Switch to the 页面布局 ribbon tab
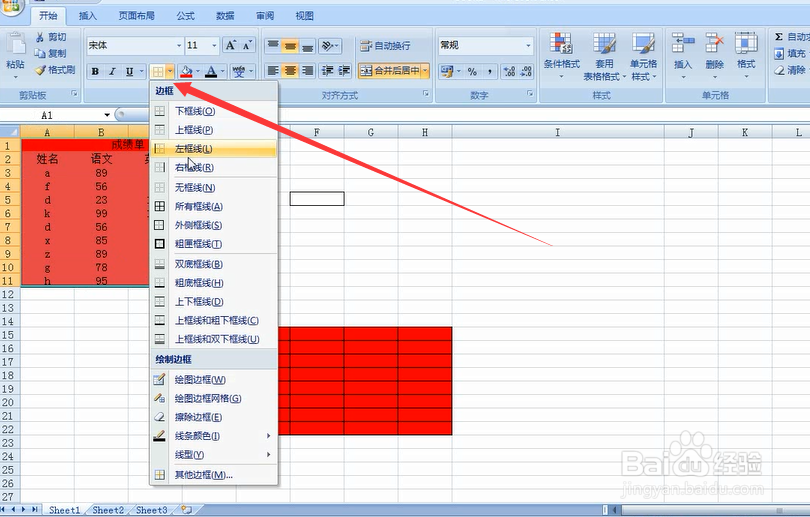810x517 pixels. click(x=136, y=16)
